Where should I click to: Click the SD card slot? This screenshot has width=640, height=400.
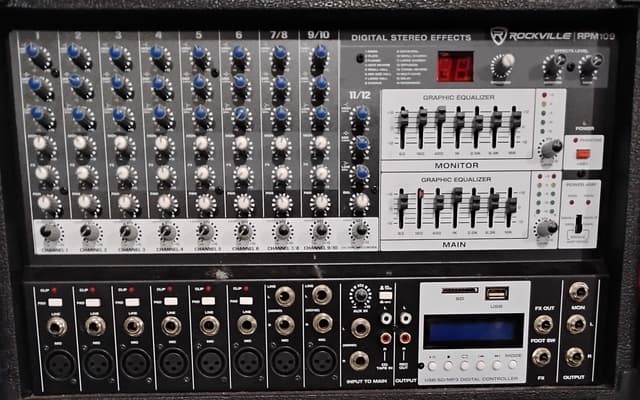tap(460, 291)
